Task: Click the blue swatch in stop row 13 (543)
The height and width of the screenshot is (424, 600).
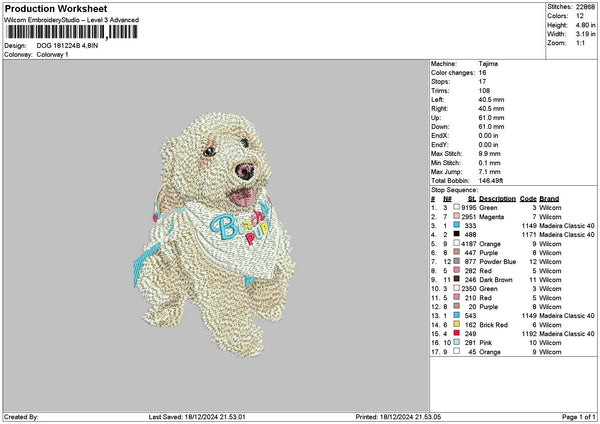Action: (x=457, y=315)
